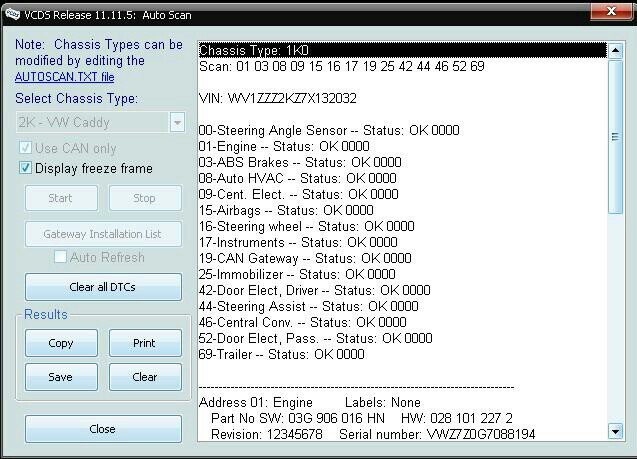This screenshot has width=637, height=459.
Task: Select the 25-Immobilizer status row
Action: click(x=403, y=274)
